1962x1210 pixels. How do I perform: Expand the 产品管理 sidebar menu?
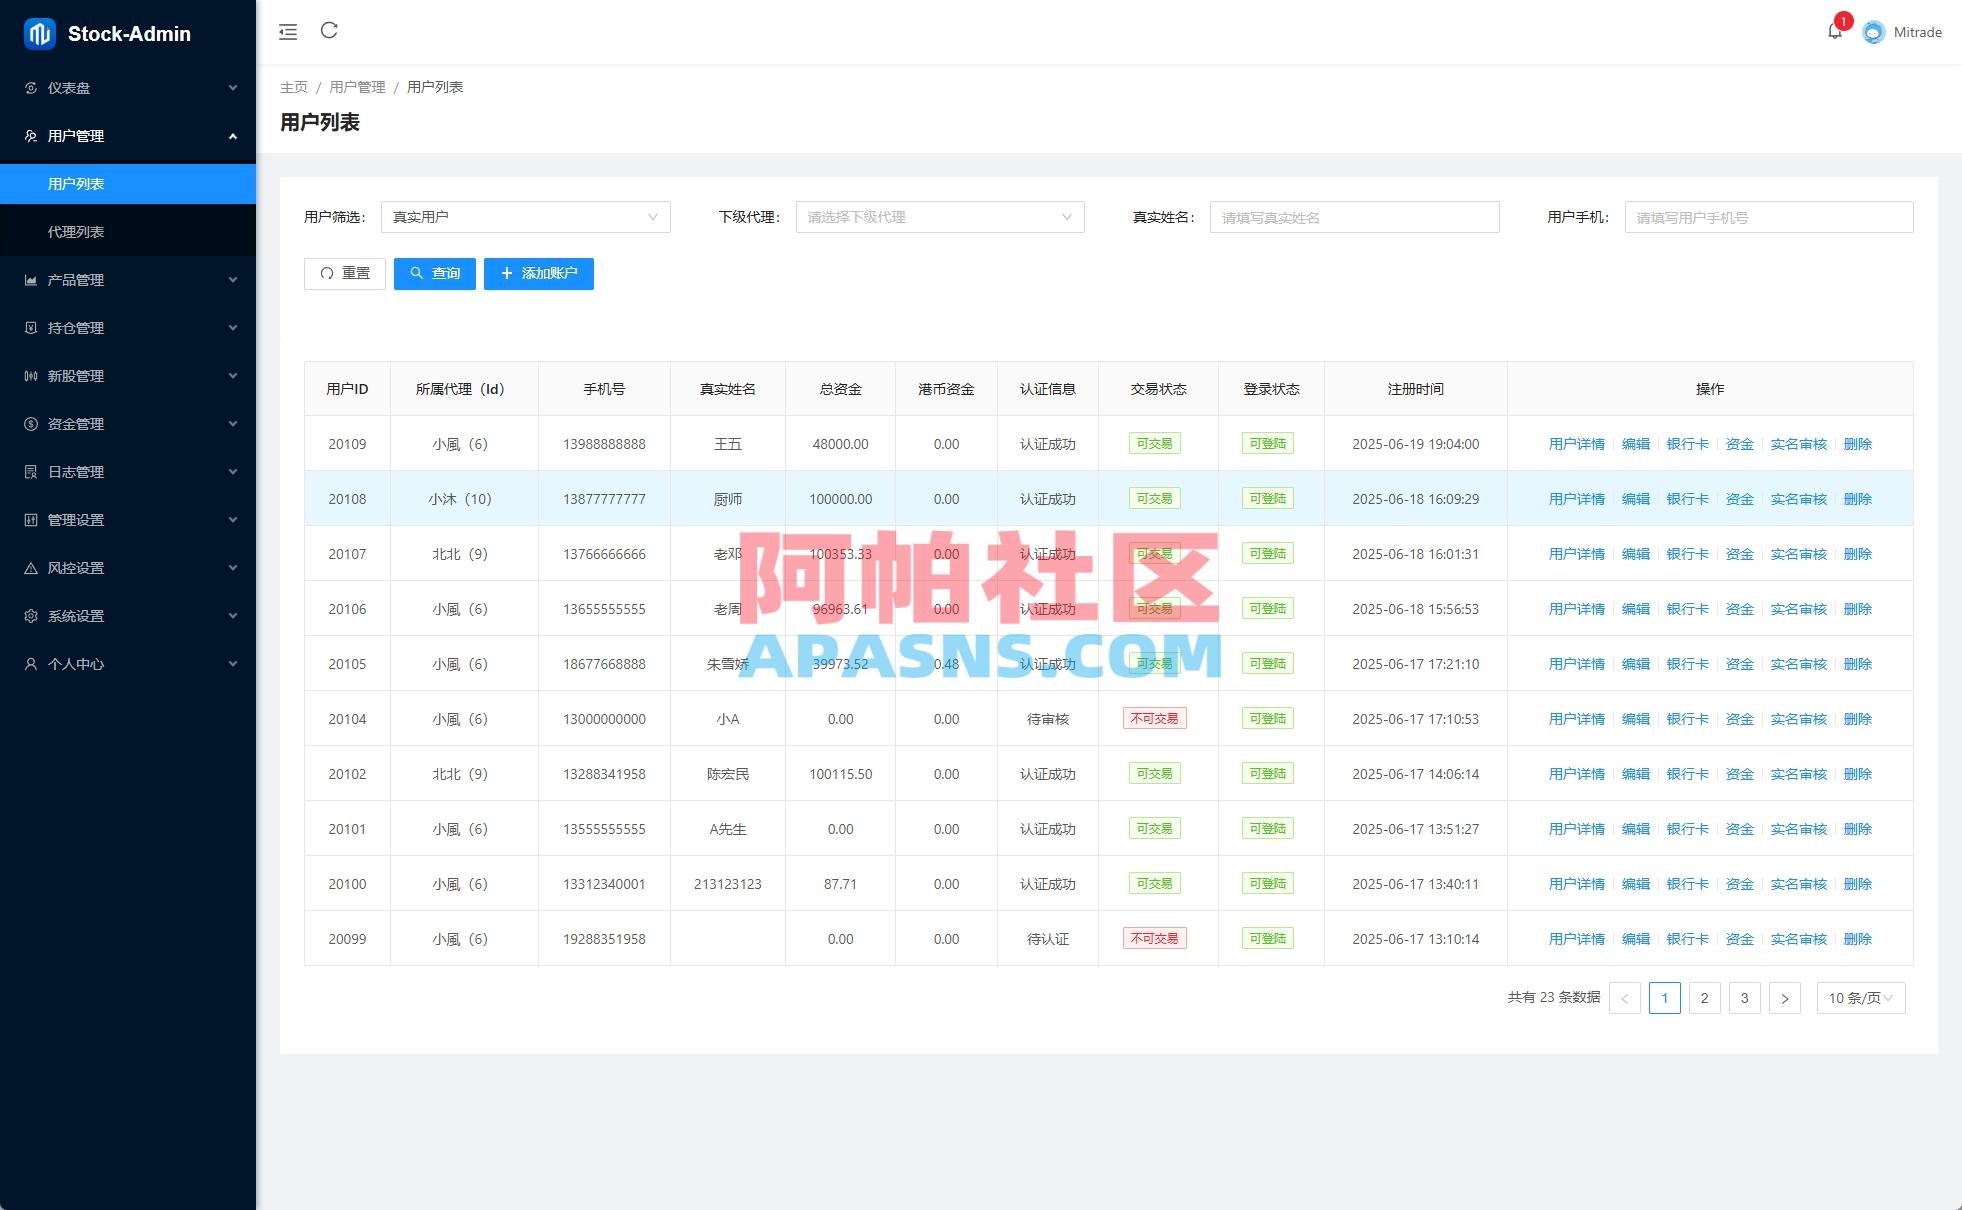click(x=128, y=280)
